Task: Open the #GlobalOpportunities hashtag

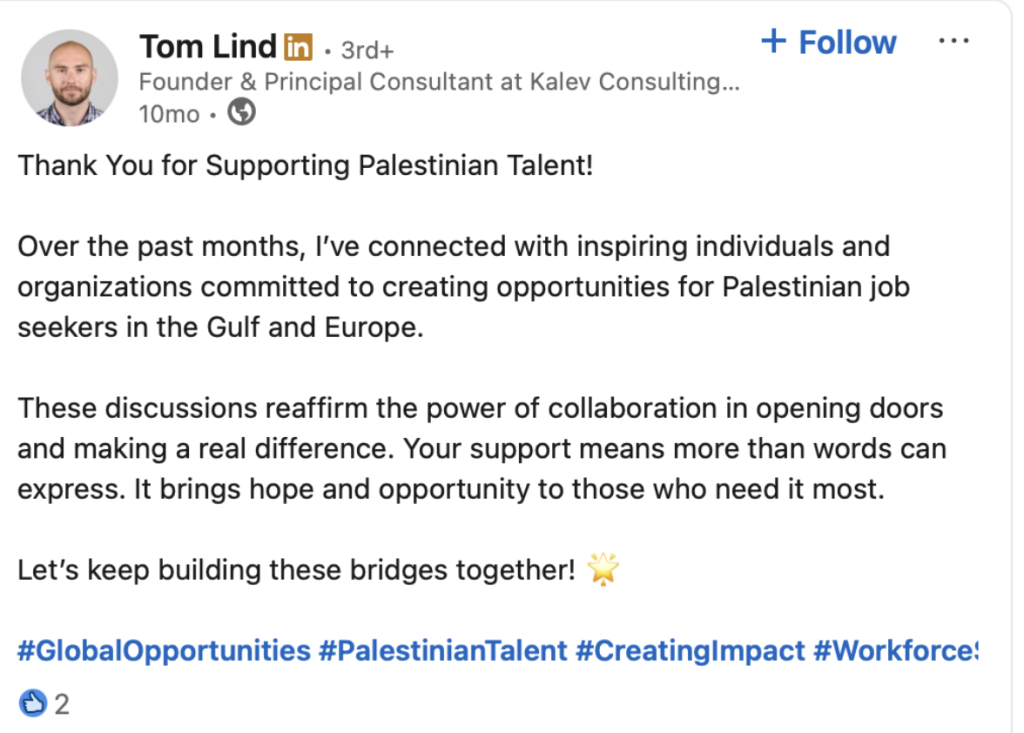Action: point(164,651)
